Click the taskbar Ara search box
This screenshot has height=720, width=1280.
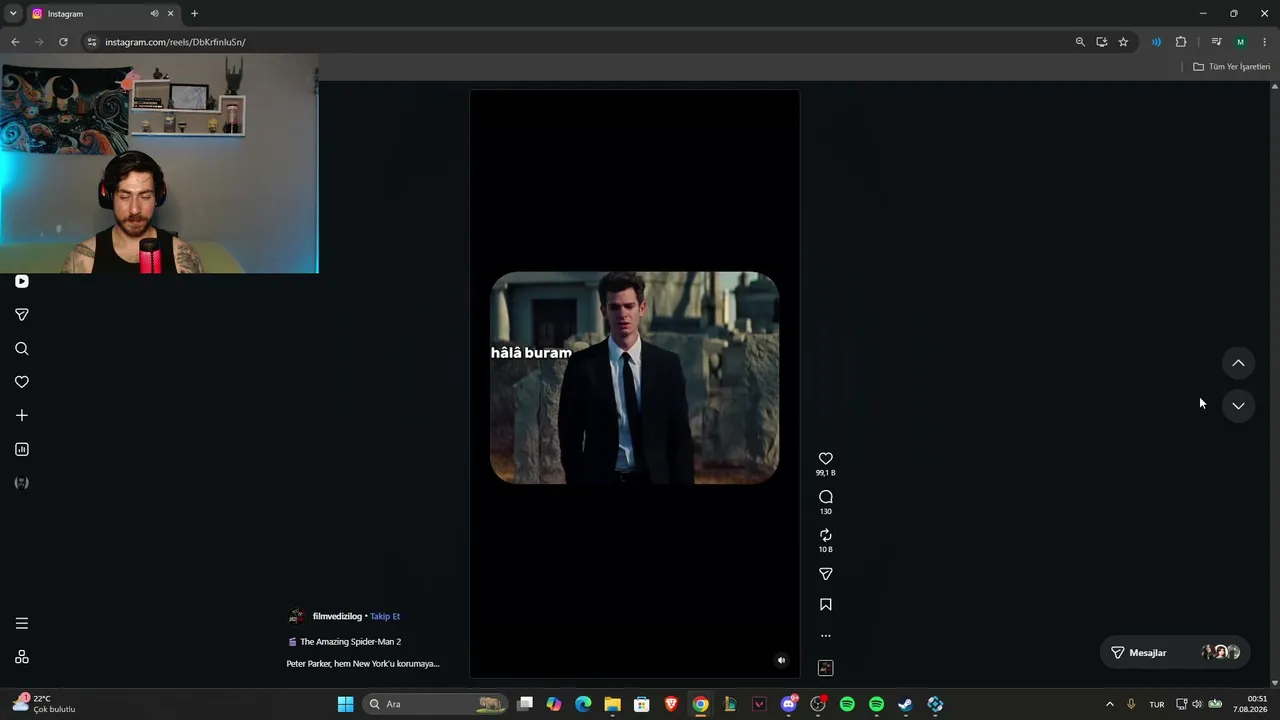pyautogui.click(x=434, y=704)
